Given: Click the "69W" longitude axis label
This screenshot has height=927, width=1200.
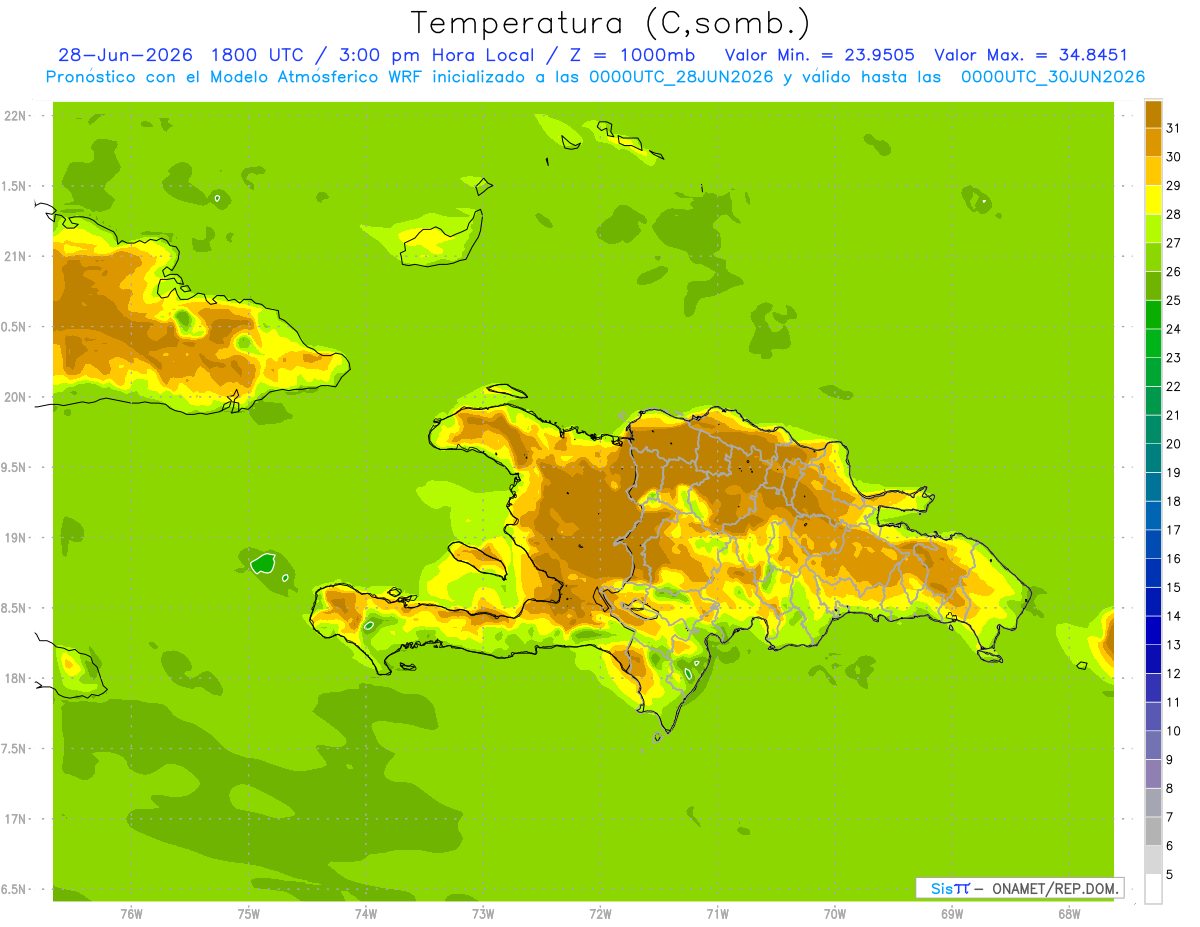Looking at the screenshot, I should [952, 914].
